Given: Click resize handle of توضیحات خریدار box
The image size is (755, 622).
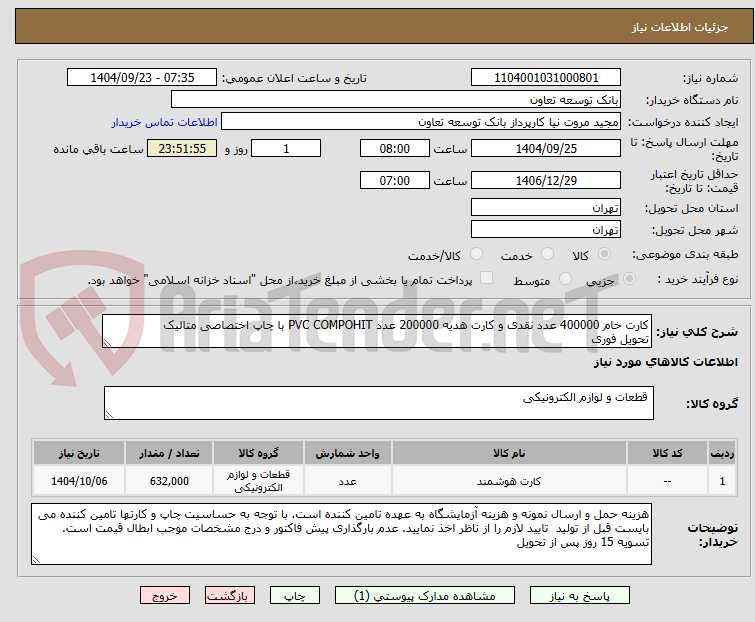Looking at the screenshot, I should click(36, 559).
